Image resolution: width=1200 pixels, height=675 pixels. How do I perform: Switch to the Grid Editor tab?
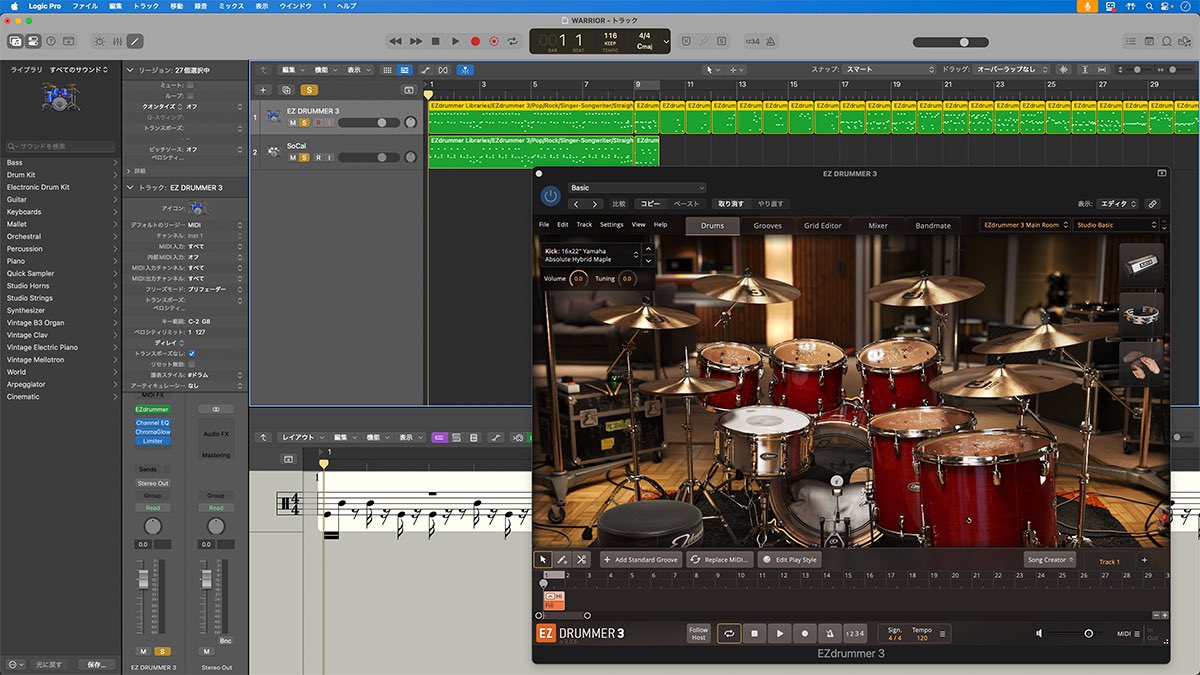pos(823,226)
